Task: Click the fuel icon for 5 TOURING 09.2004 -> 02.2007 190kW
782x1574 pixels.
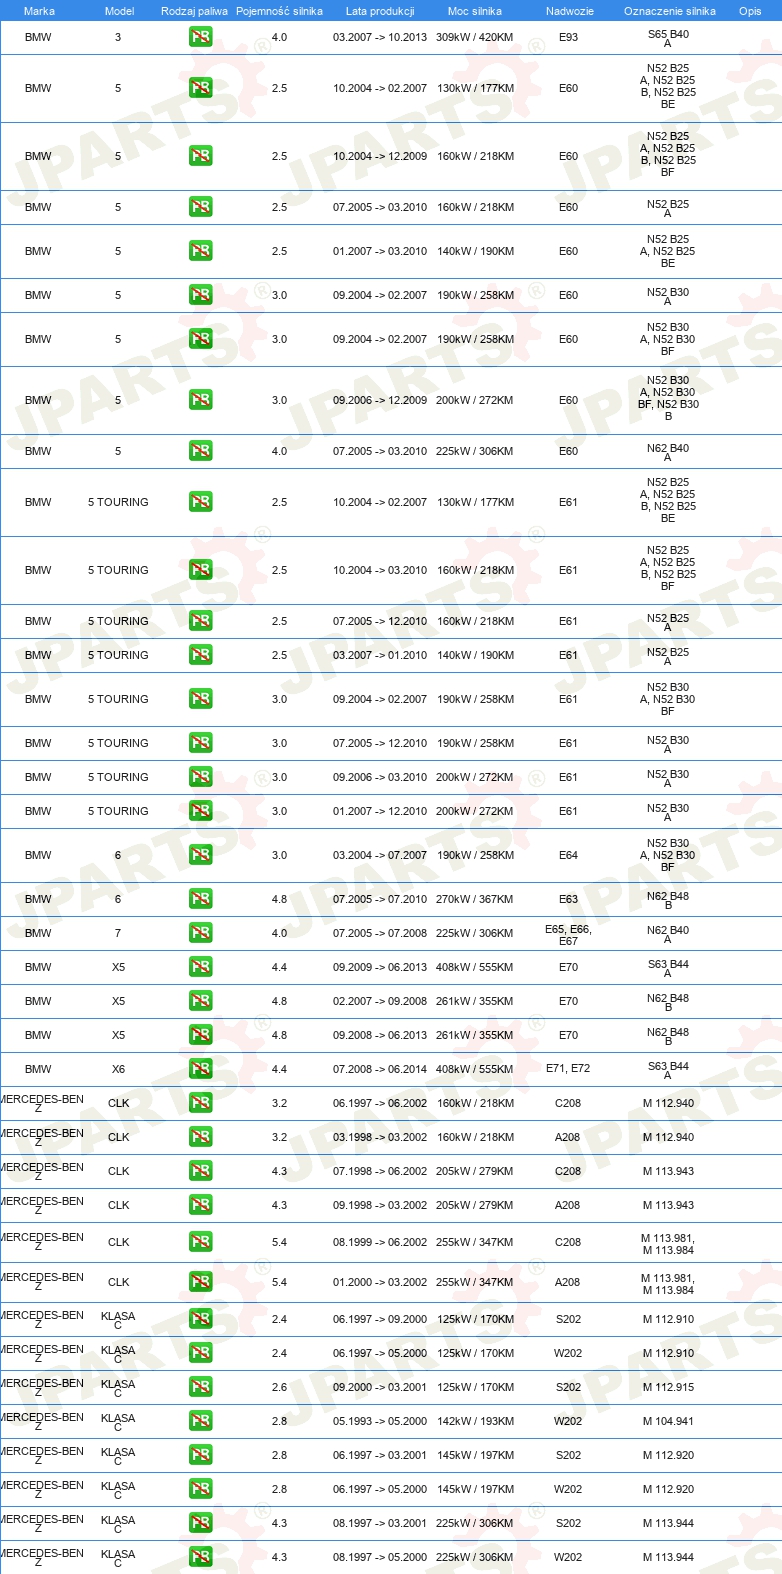Action: (x=201, y=699)
